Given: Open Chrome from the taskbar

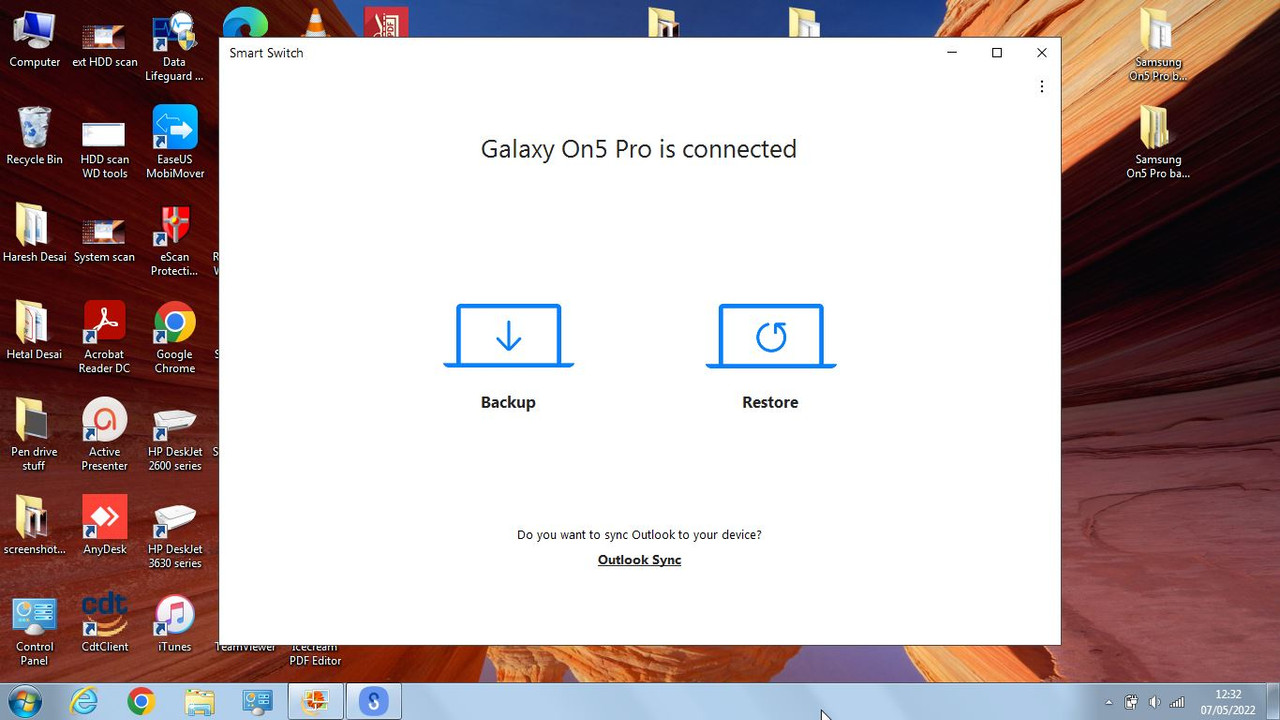Looking at the screenshot, I should 141,702.
